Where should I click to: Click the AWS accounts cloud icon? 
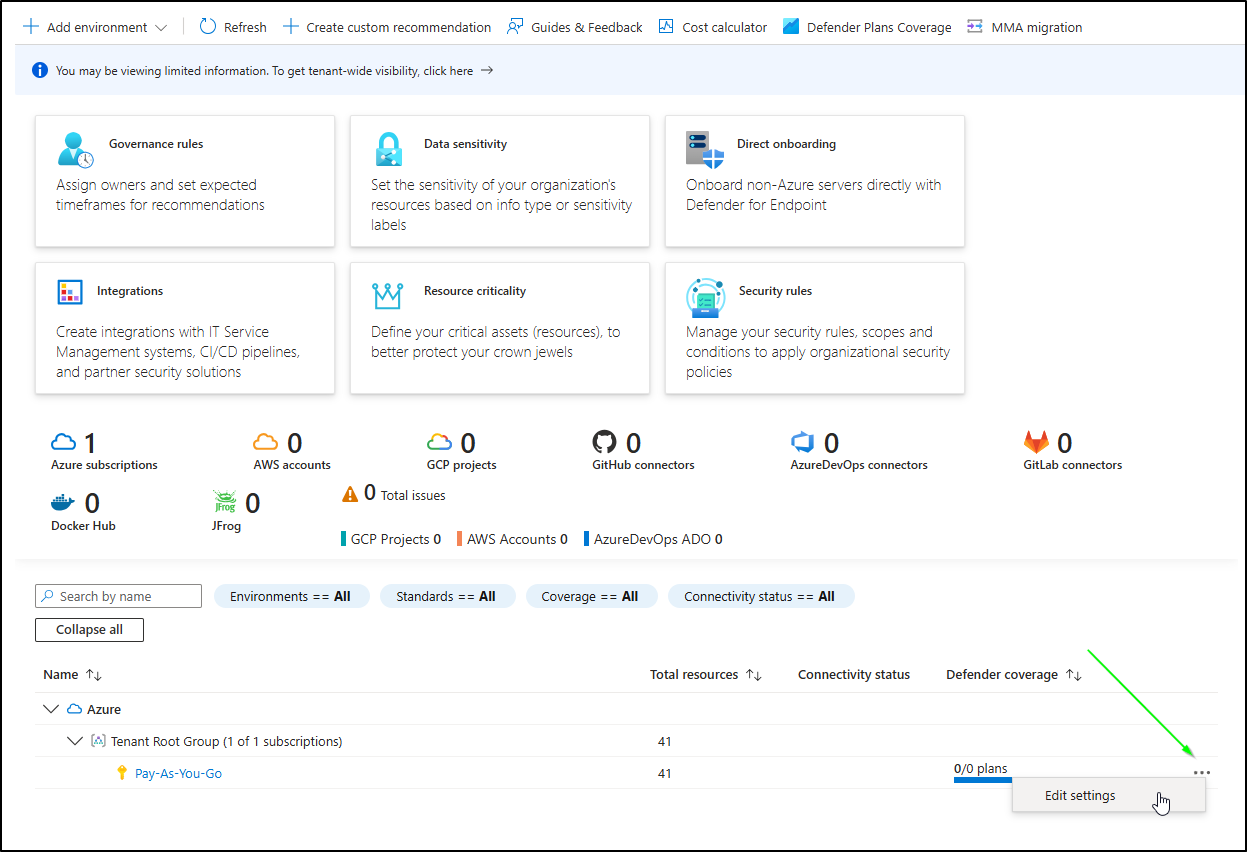266,442
